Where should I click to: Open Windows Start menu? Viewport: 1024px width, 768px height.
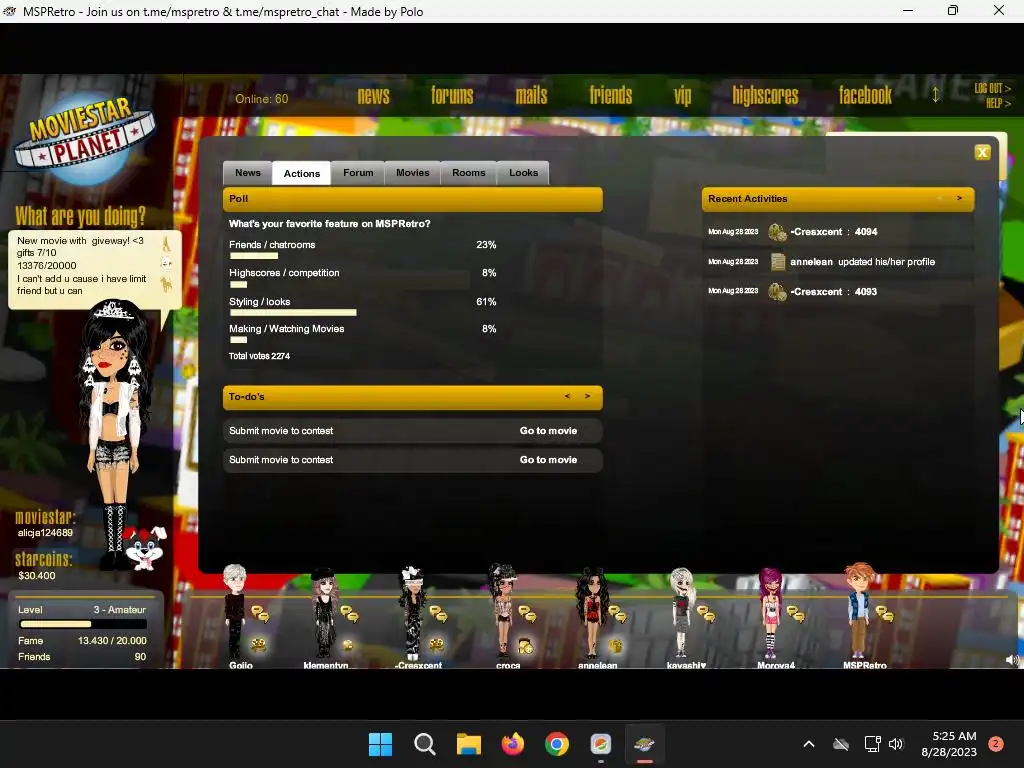tap(381, 744)
